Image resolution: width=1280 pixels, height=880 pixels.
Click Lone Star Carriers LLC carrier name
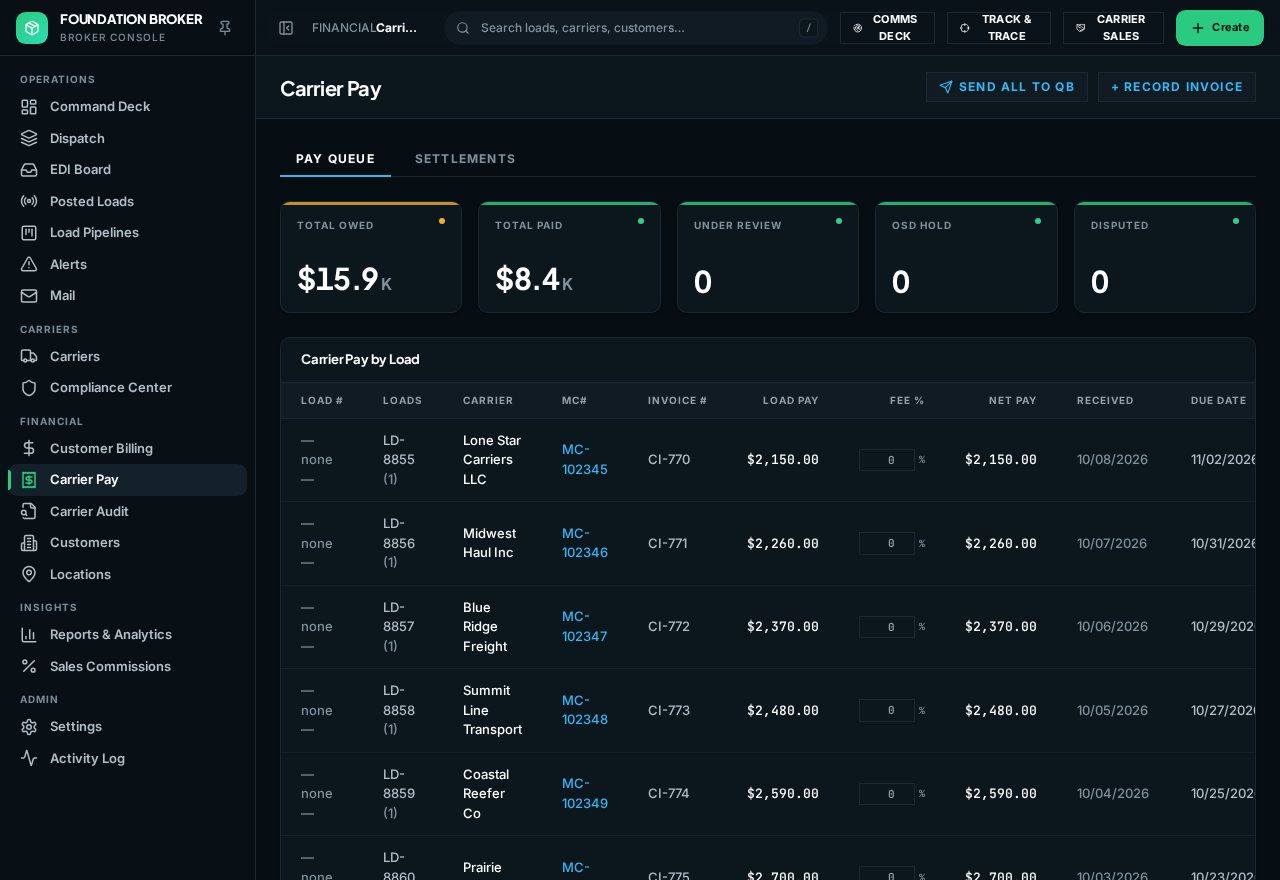[492, 459]
